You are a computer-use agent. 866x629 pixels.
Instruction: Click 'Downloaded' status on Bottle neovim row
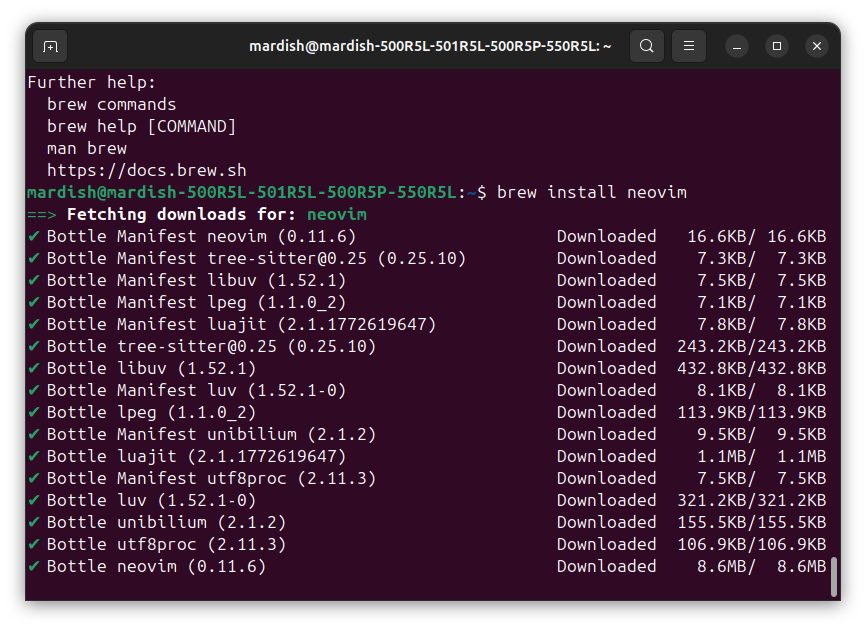pos(606,567)
